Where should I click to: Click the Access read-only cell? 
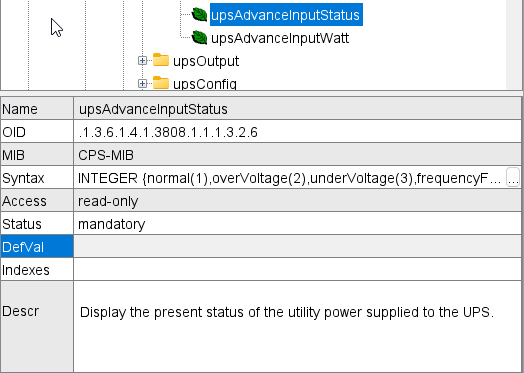(297, 201)
